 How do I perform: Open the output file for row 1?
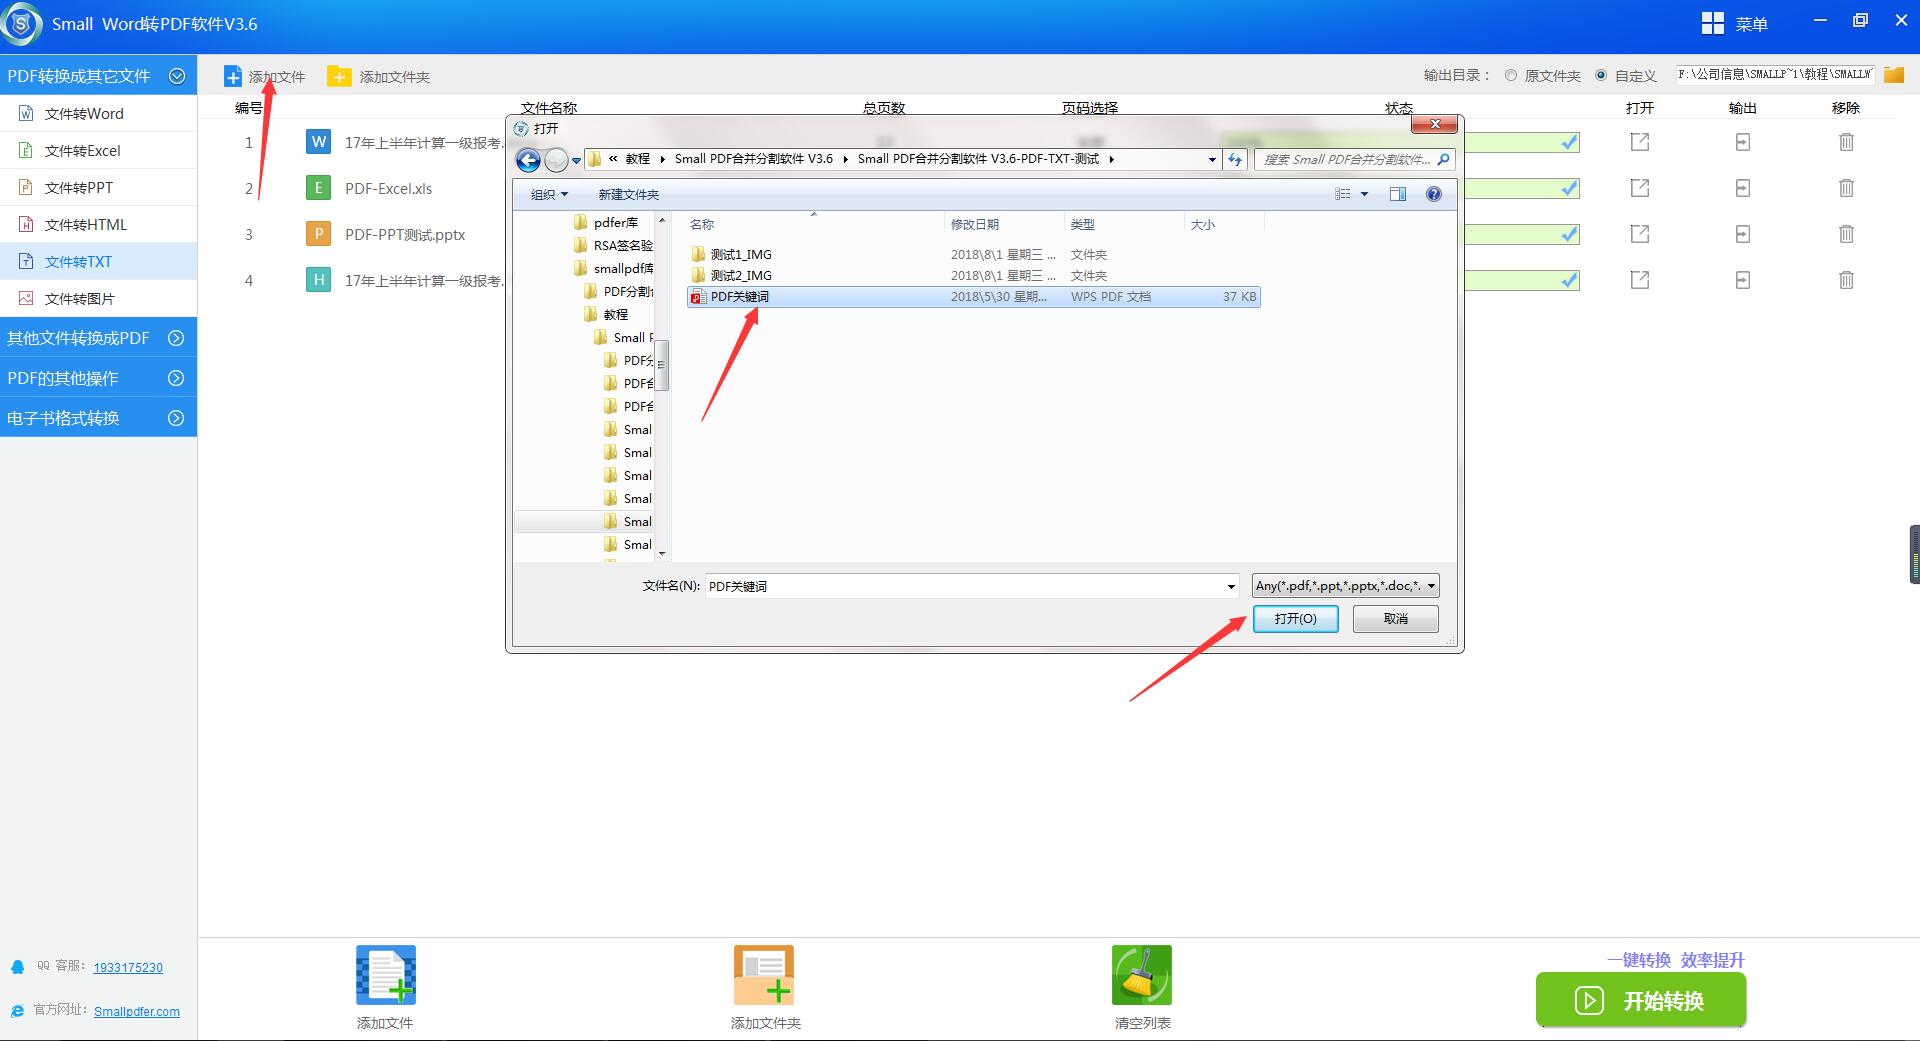1640,142
